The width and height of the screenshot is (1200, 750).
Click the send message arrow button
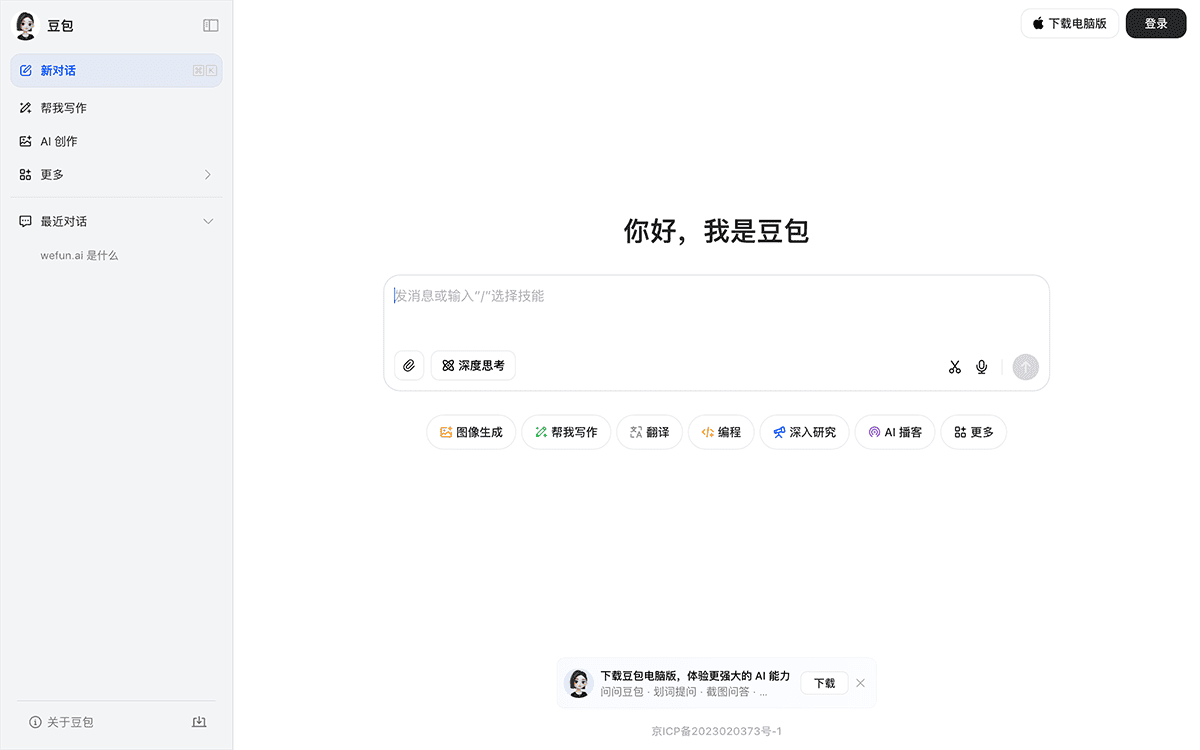click(1025, 366)
